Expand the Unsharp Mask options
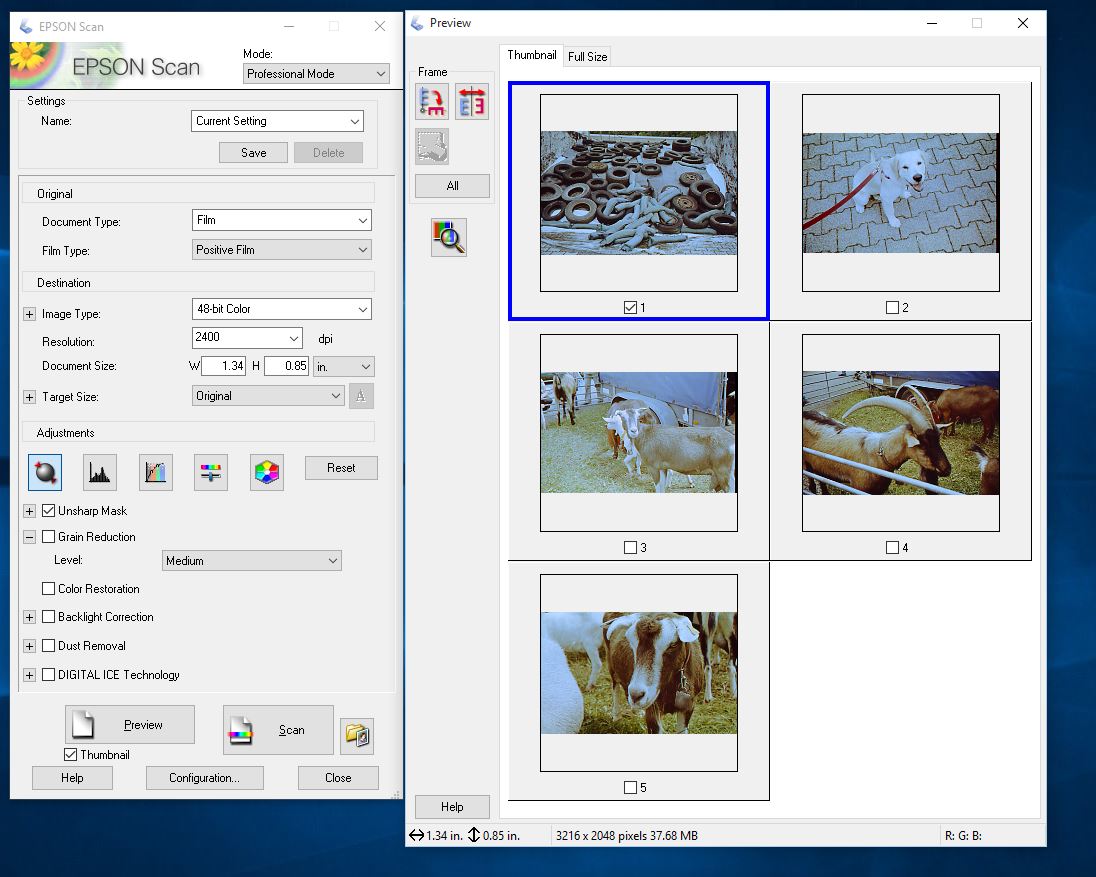 coord(29,512)
